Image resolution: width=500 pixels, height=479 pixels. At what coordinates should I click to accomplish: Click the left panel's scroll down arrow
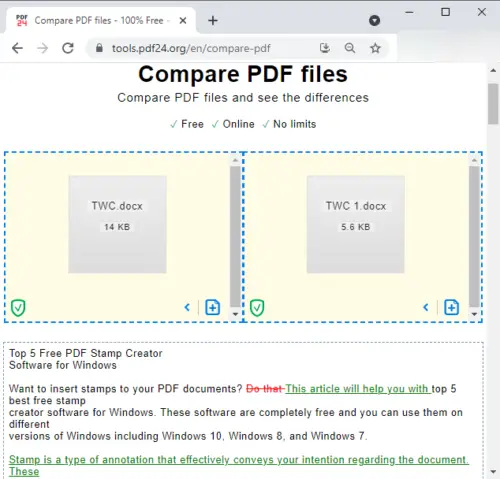pyautogui.click(x=235, y=314)
